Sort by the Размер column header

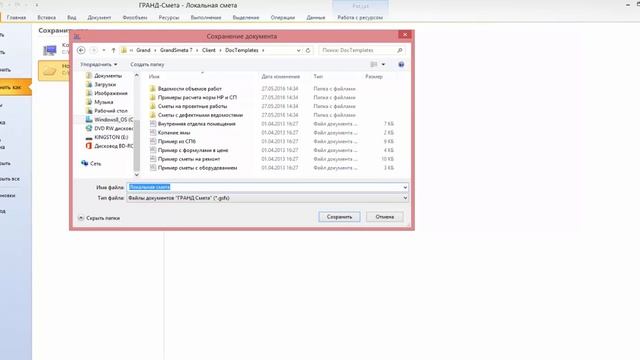tap(374, 76)
